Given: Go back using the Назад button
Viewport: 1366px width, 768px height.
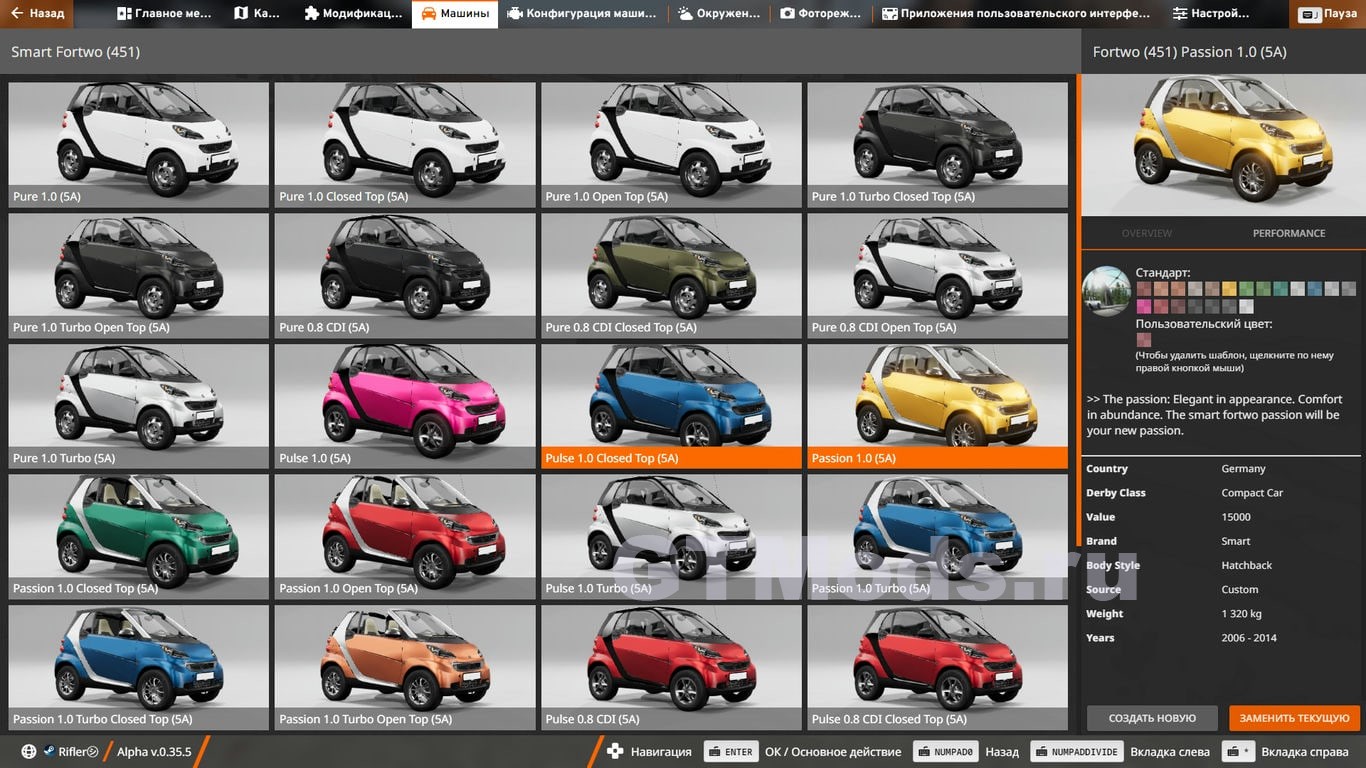Looking at the screenshot, I should coord(38,14).
